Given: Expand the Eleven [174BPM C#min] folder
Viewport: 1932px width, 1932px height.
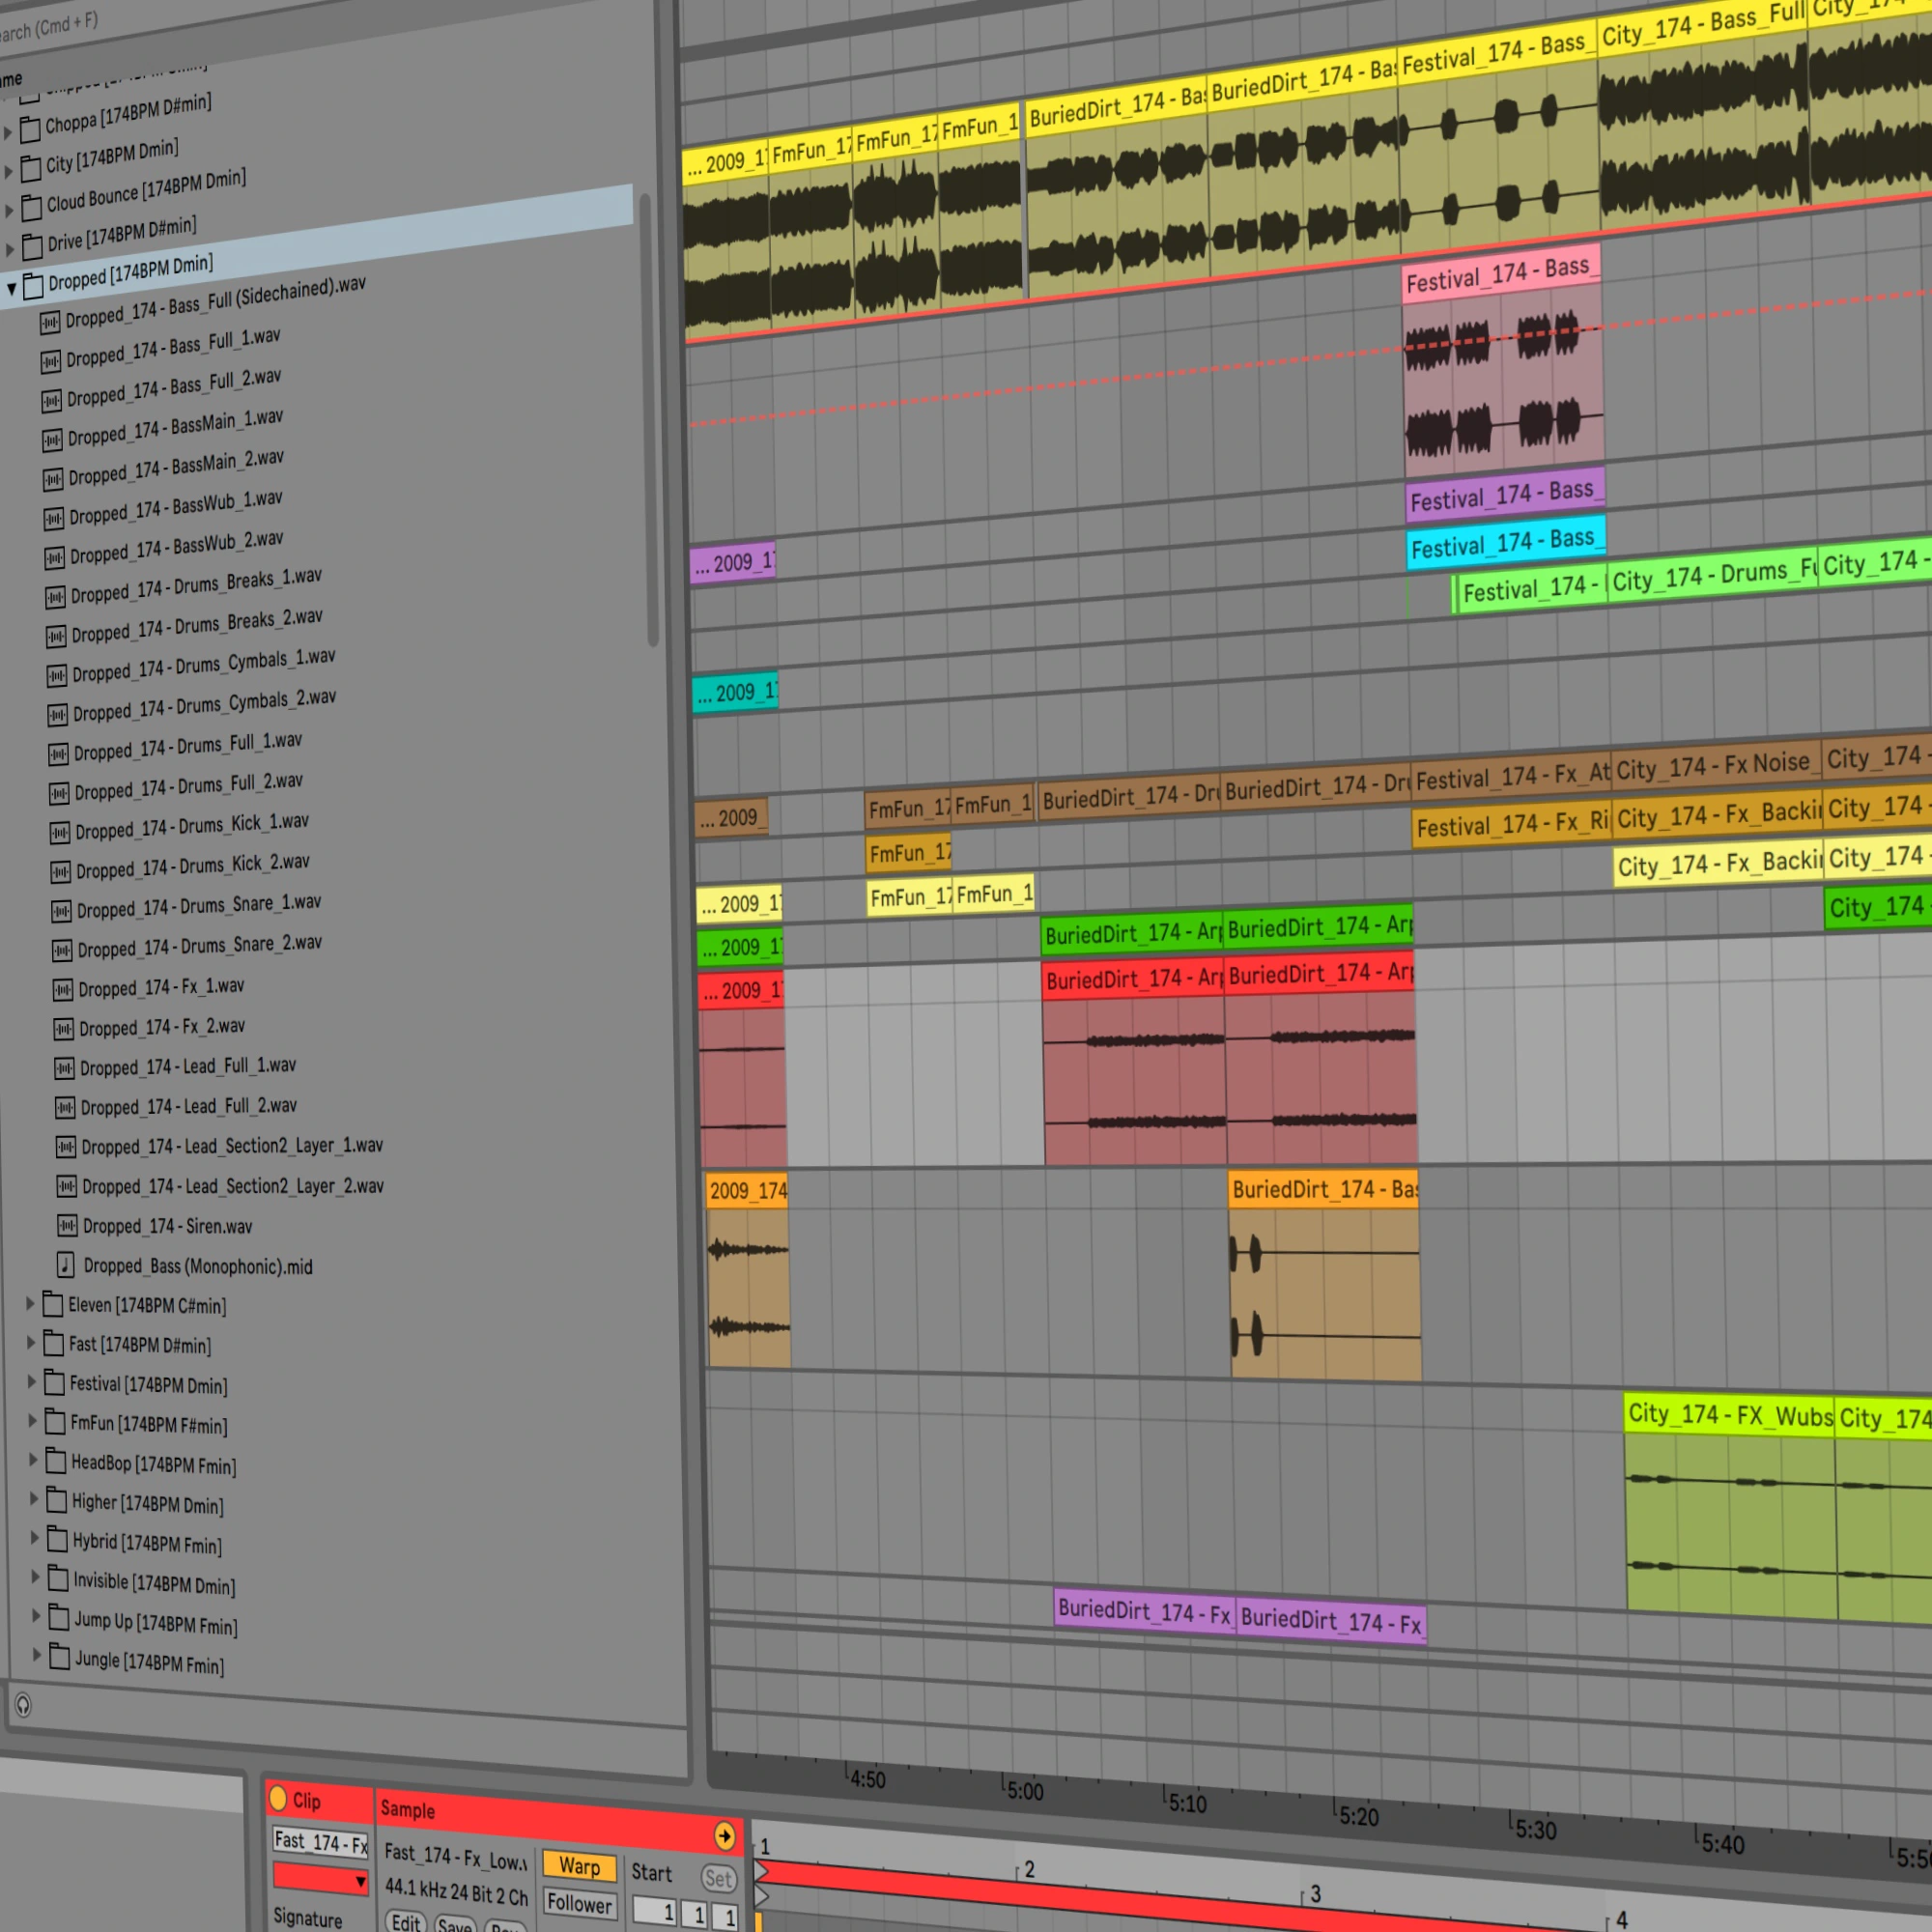Looking at the screenshot, I should click(30, 1303).
